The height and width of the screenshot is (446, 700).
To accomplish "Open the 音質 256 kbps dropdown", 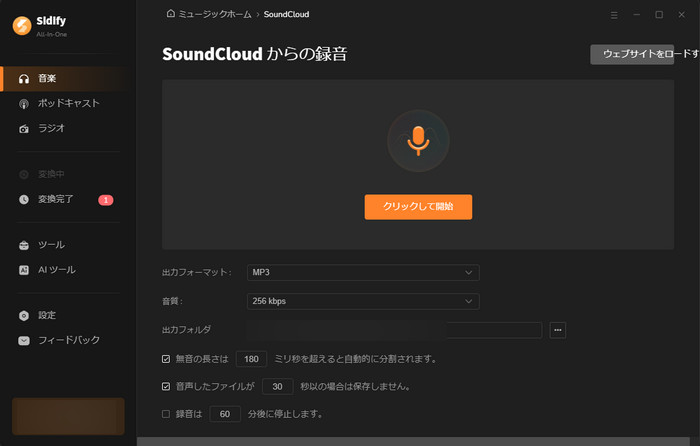I will tap(363, 301).
